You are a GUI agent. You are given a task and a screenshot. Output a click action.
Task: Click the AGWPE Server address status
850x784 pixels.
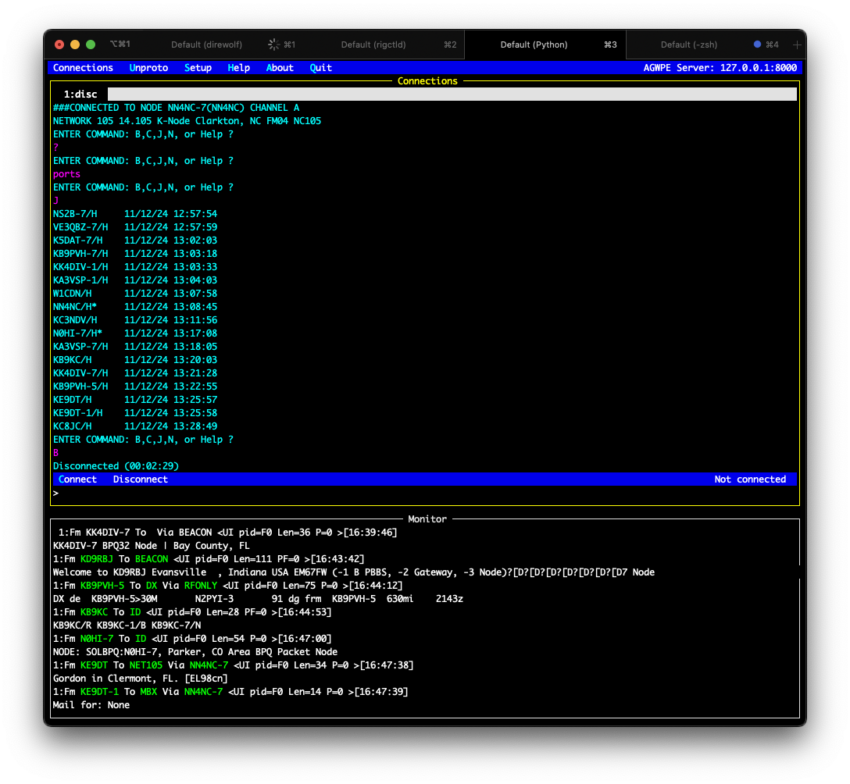pyautogui.click(x=720, y=68)
